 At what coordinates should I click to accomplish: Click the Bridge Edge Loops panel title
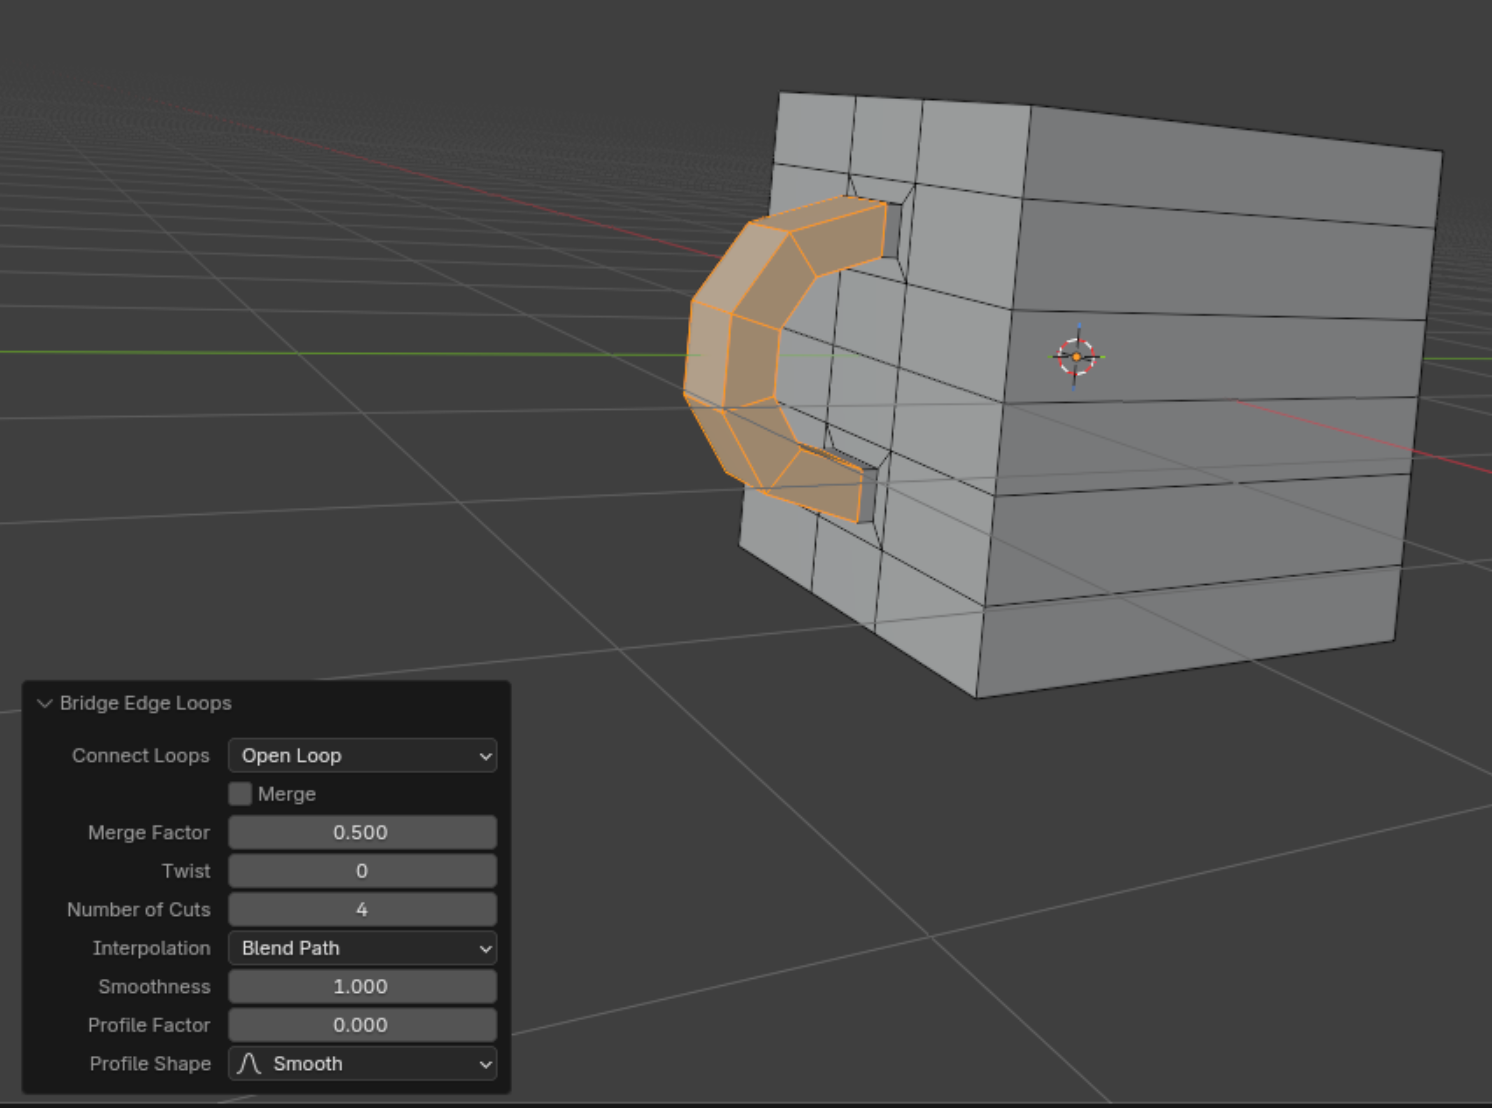tap(146, 703)
